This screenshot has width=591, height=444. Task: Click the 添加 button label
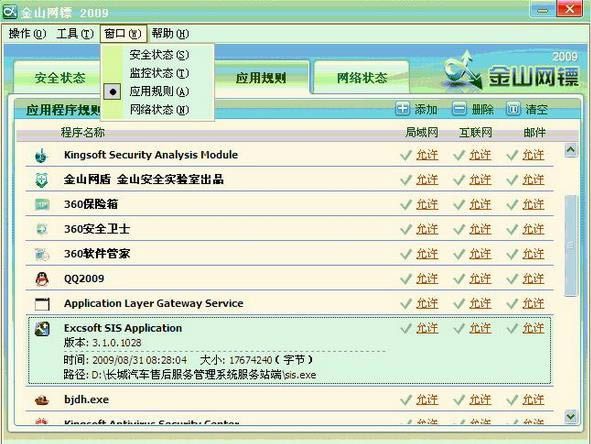coord(426,109)
